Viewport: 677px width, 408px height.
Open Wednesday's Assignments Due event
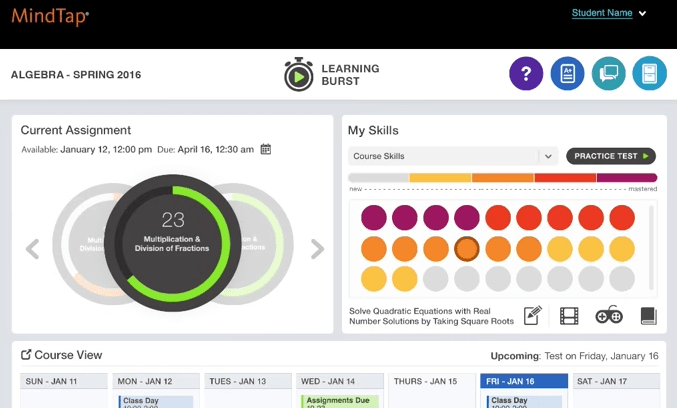[x=340, y=402]
